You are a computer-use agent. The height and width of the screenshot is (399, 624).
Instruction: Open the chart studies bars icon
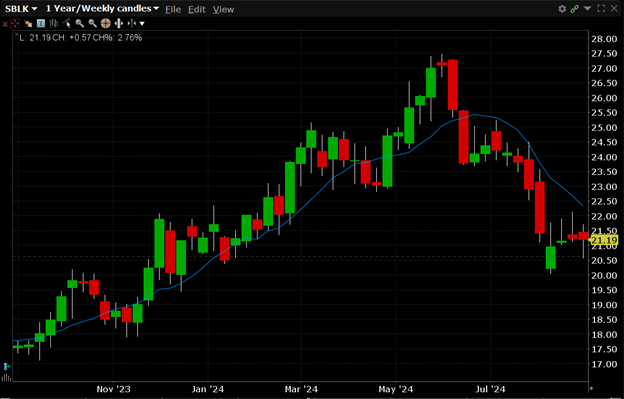click(x=53, y=23)
